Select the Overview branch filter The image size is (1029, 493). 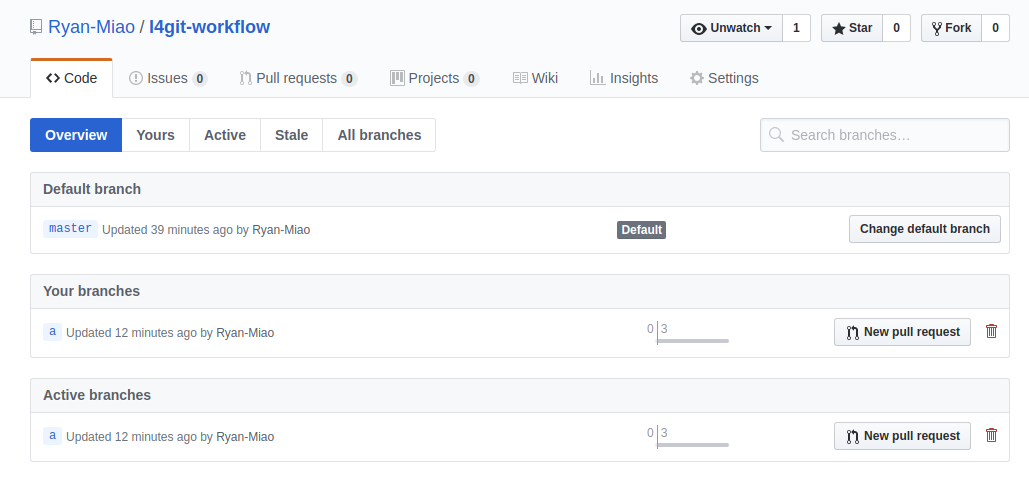76,135
